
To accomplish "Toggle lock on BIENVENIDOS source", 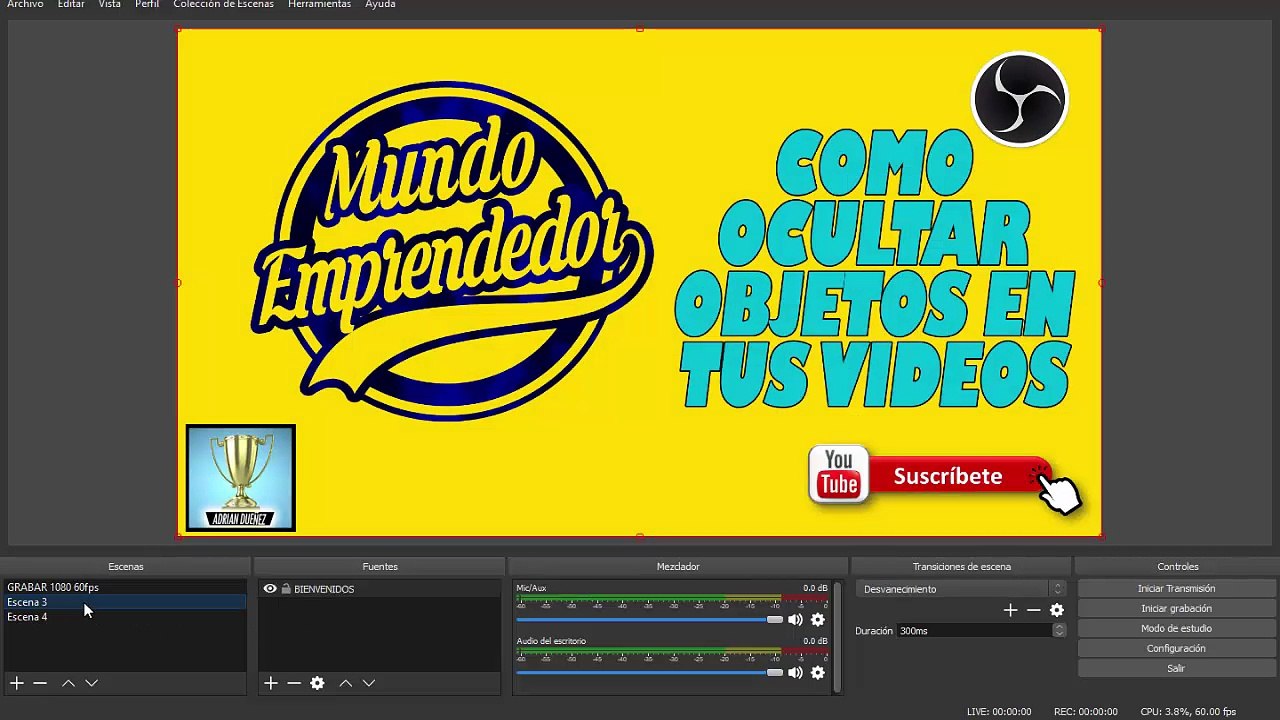I will (x=286, y=589).
